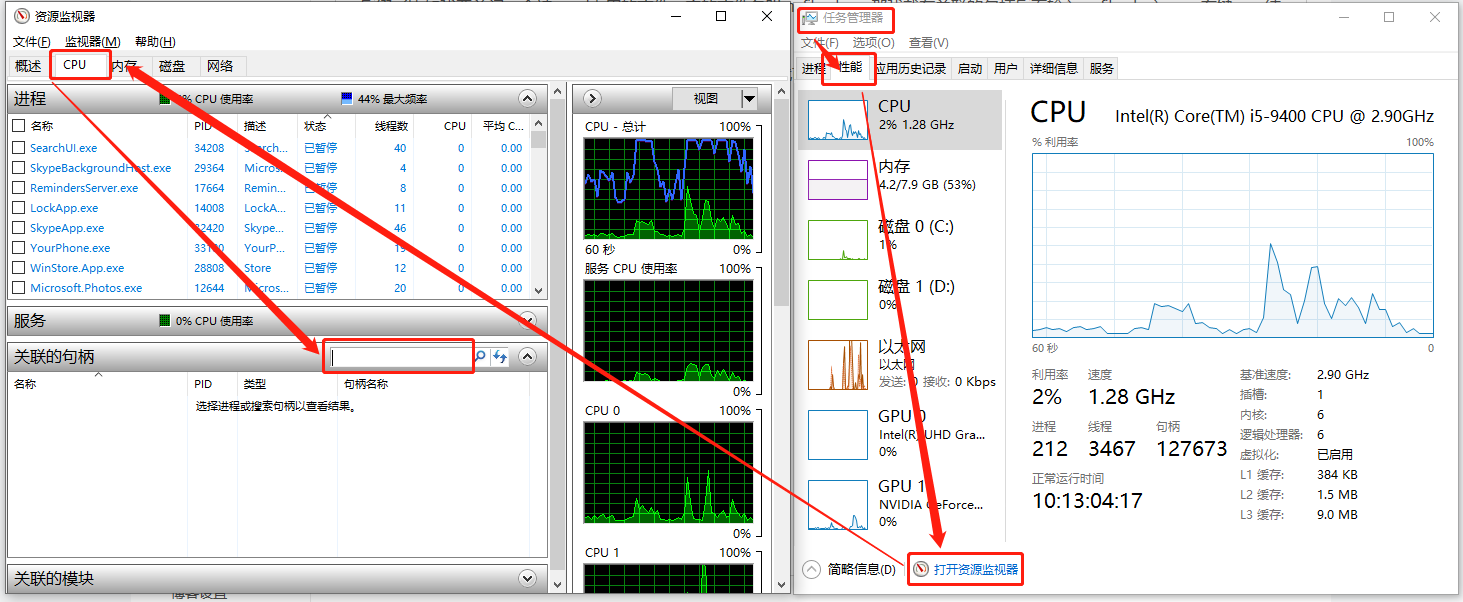This screenshot has width=1463, height=602.
Task: Click the search magnifier icon in Associated Handles
Action: point(481,357)
